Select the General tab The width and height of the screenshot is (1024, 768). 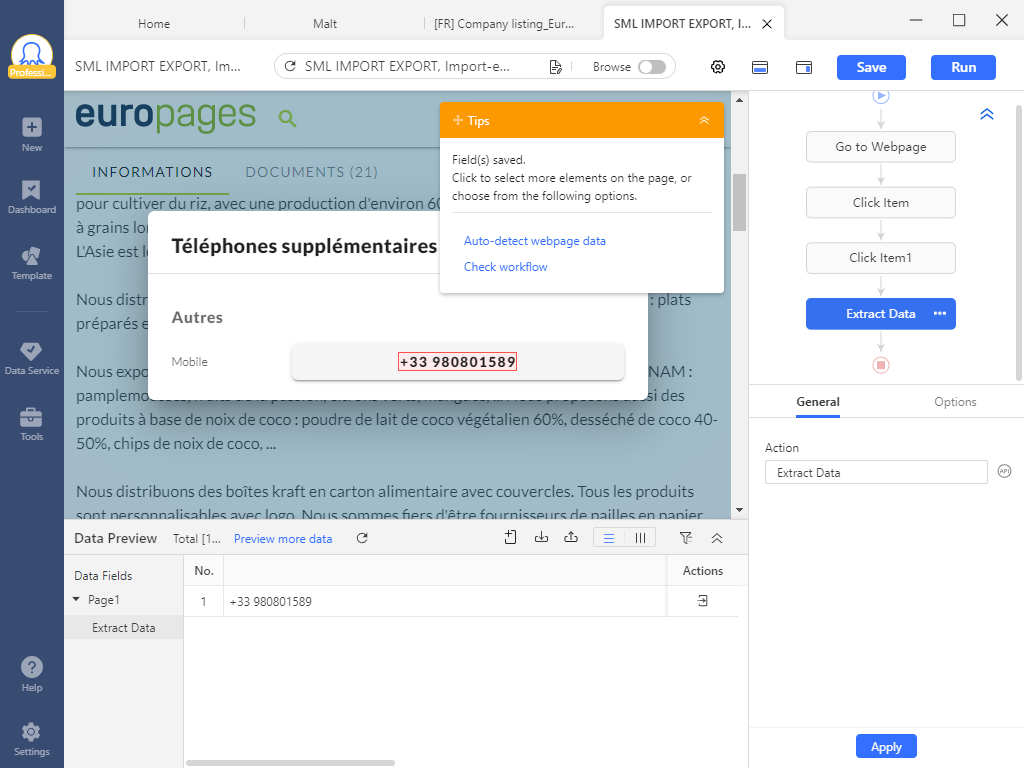(x=818, y=402)
